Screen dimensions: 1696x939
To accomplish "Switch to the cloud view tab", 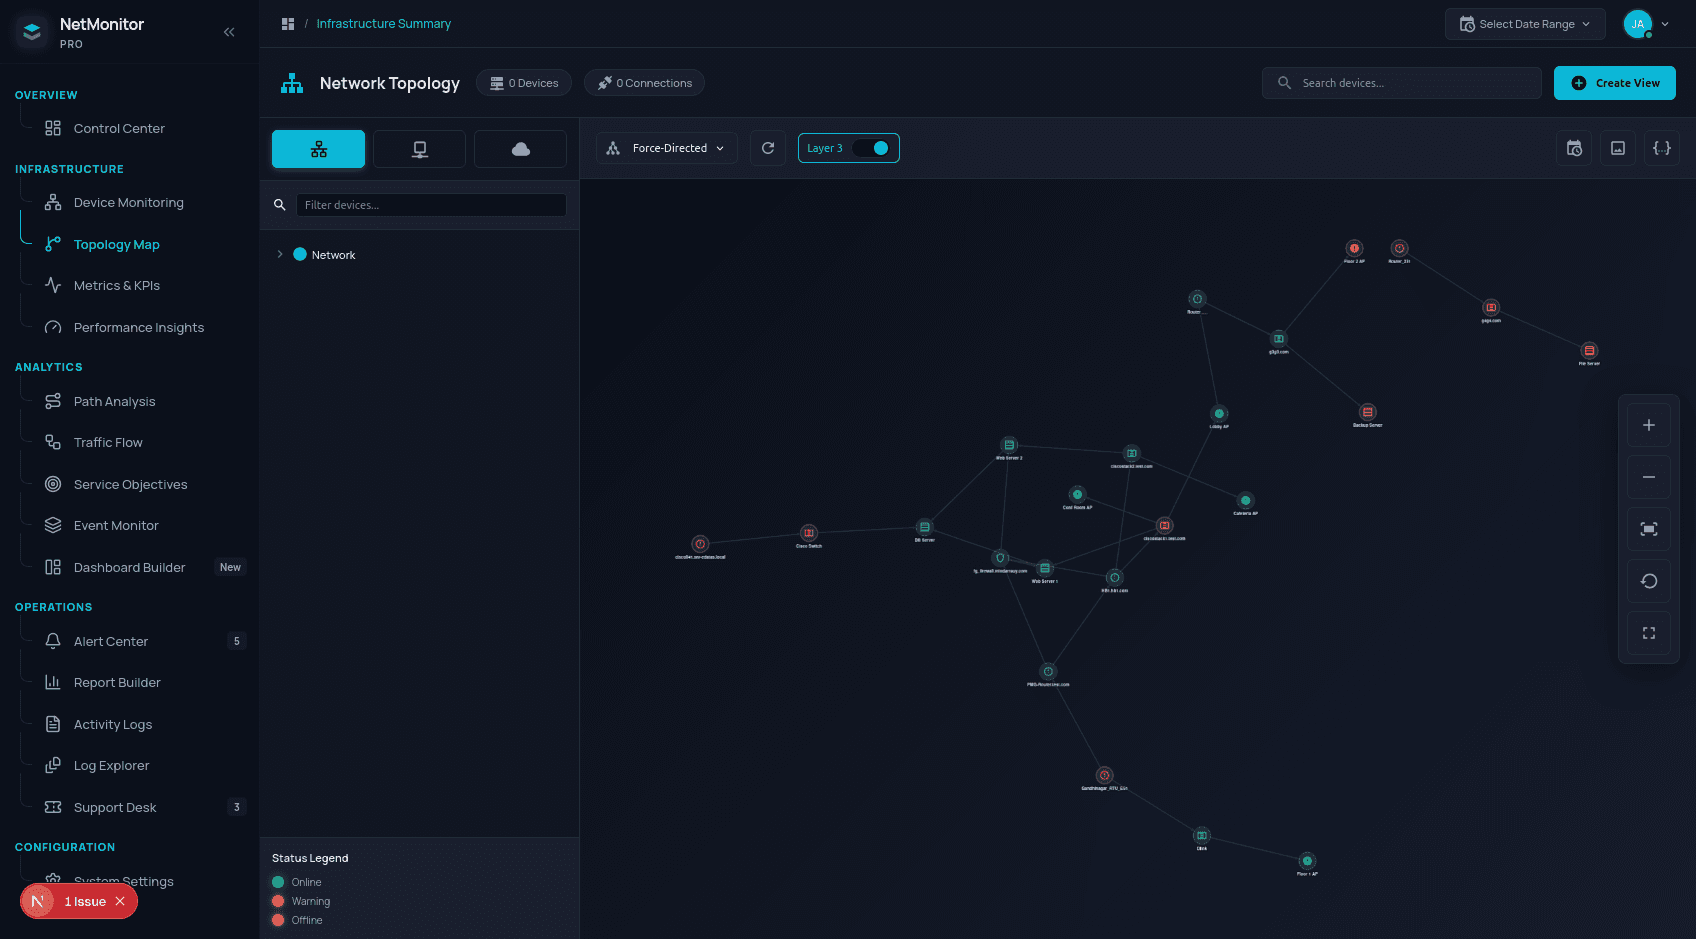I will (x=520, y=149).
